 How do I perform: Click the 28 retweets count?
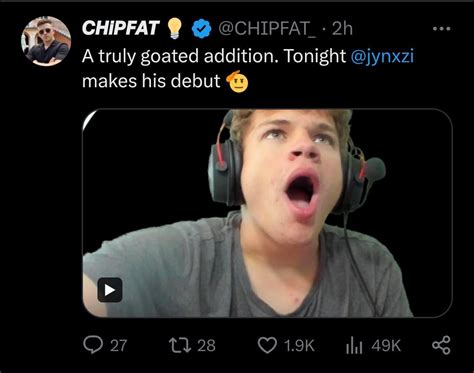(206, 345)
